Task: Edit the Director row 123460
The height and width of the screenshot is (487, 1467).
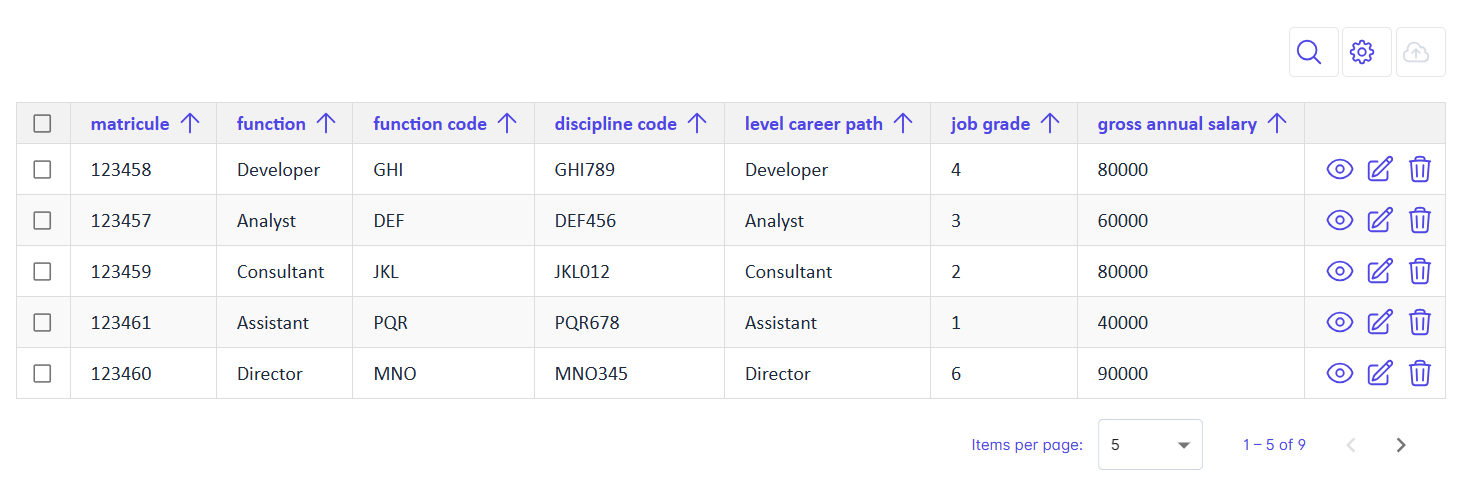Action: [1379, 374]
